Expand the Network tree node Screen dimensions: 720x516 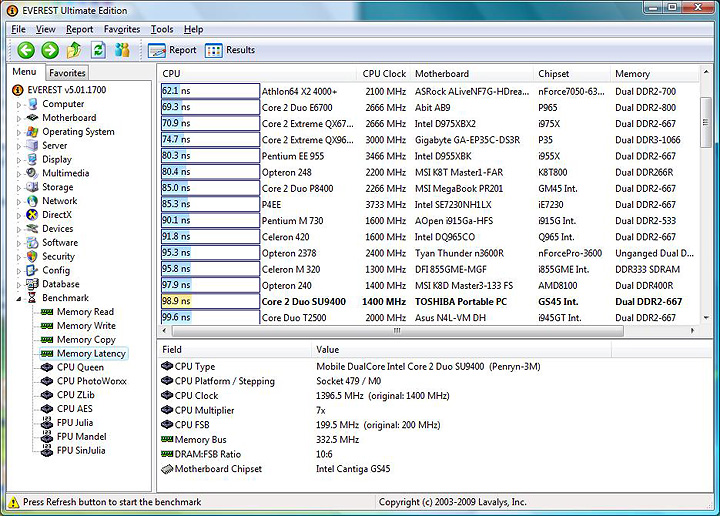tap(19, 202)
